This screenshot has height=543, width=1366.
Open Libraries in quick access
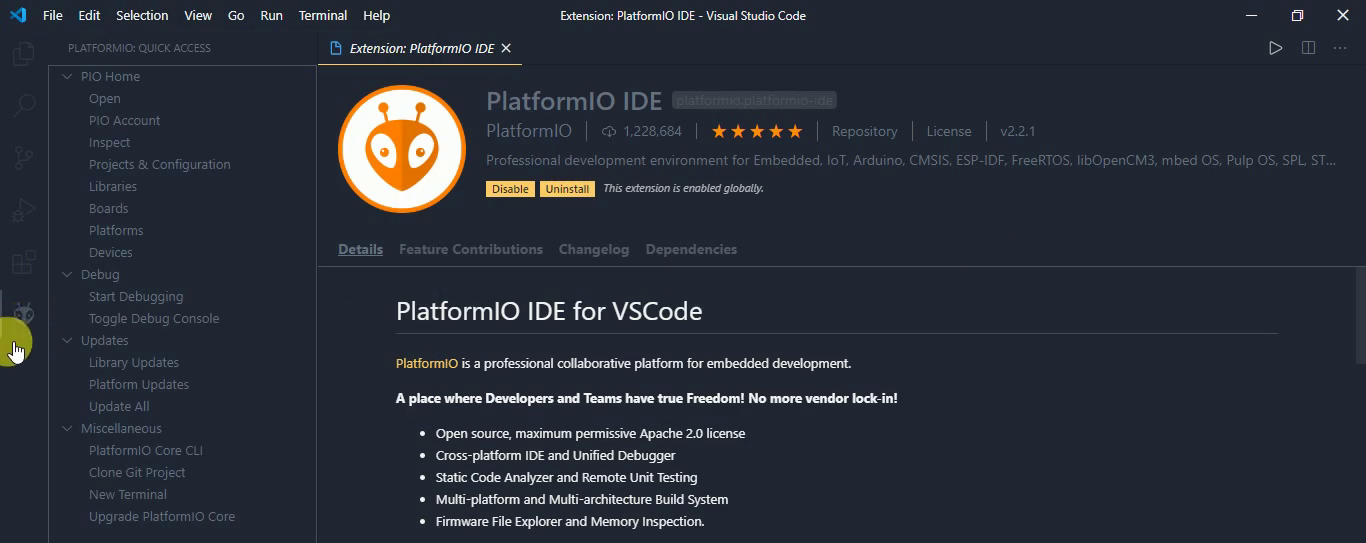point(113,186)
